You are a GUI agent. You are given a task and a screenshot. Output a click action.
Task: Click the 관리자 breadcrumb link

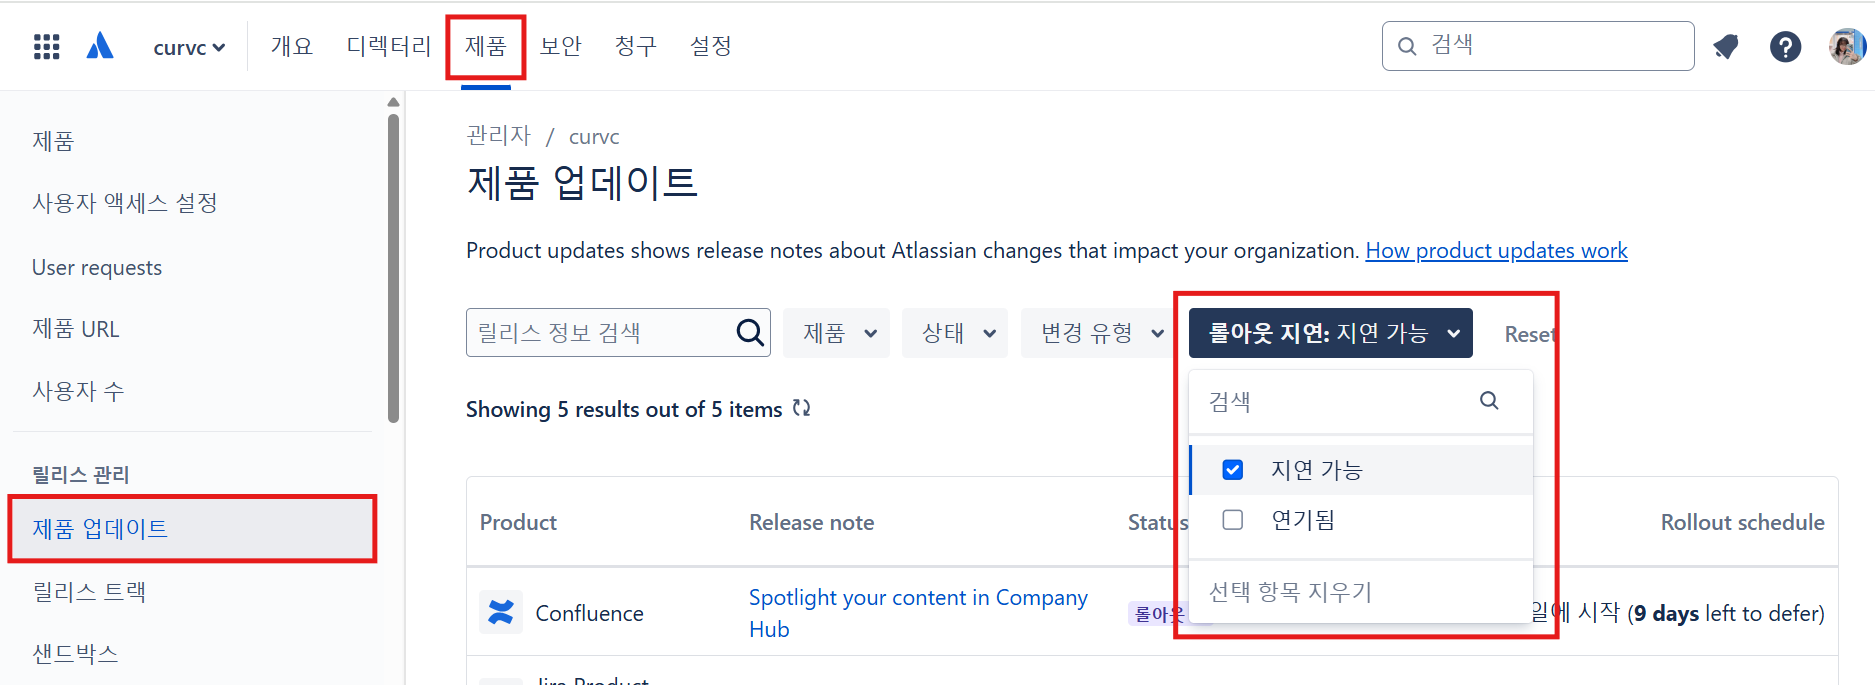[x=498, y=136]
